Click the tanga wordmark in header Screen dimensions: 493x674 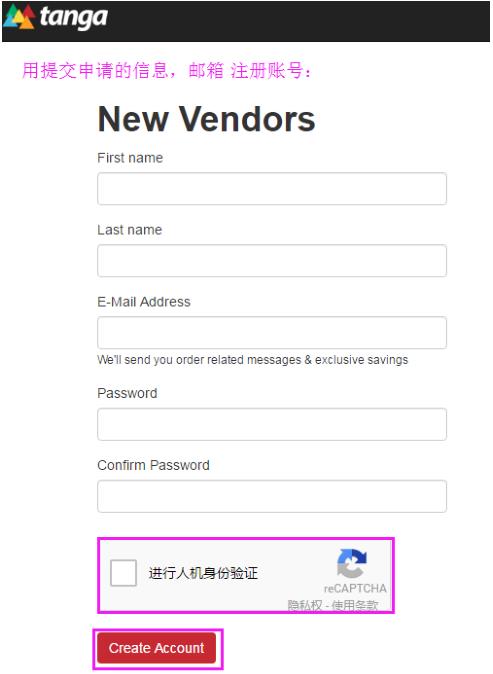[x=73, y=18]
